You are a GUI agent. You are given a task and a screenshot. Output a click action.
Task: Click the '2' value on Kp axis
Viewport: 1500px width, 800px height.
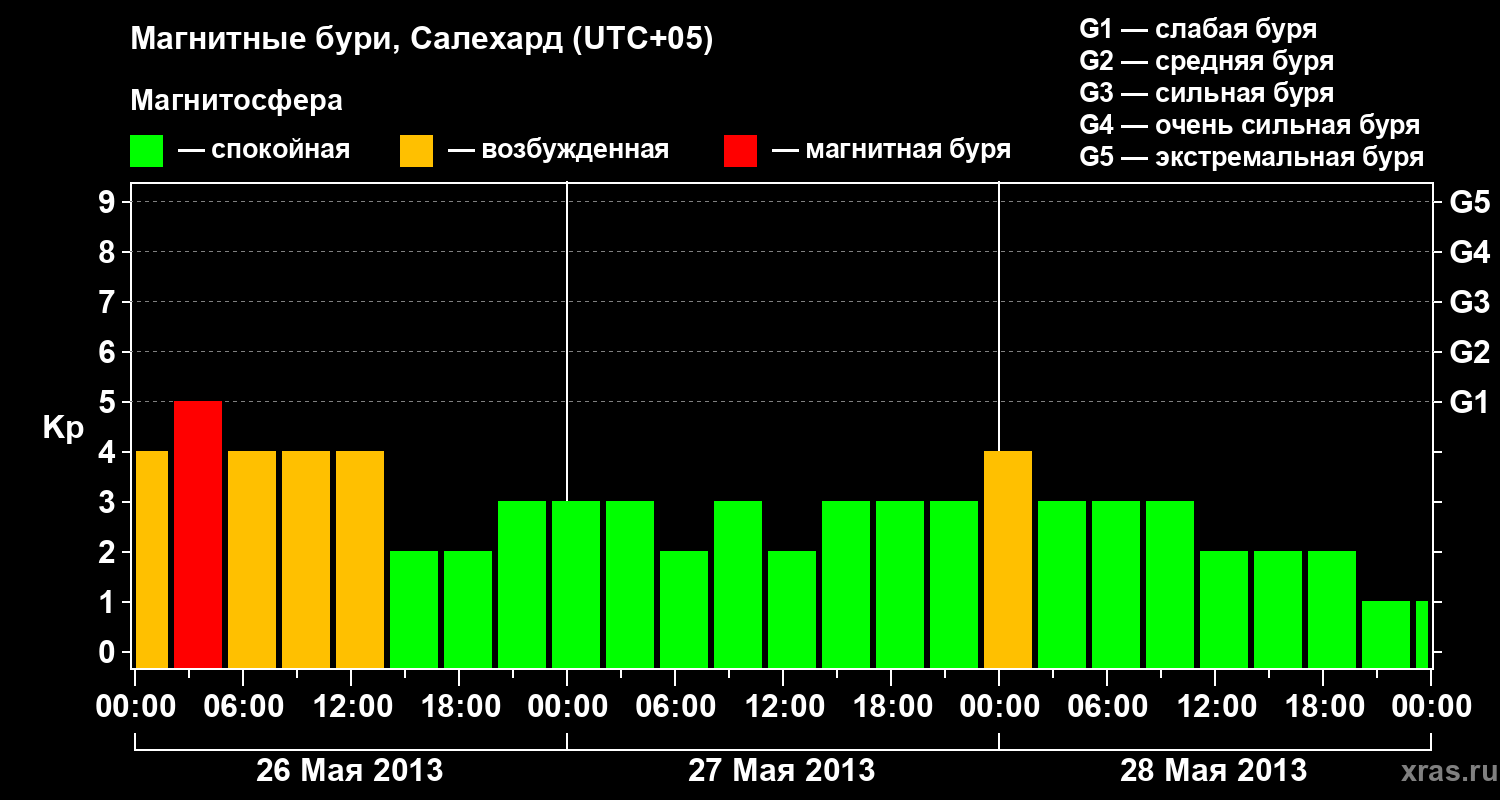109,552
